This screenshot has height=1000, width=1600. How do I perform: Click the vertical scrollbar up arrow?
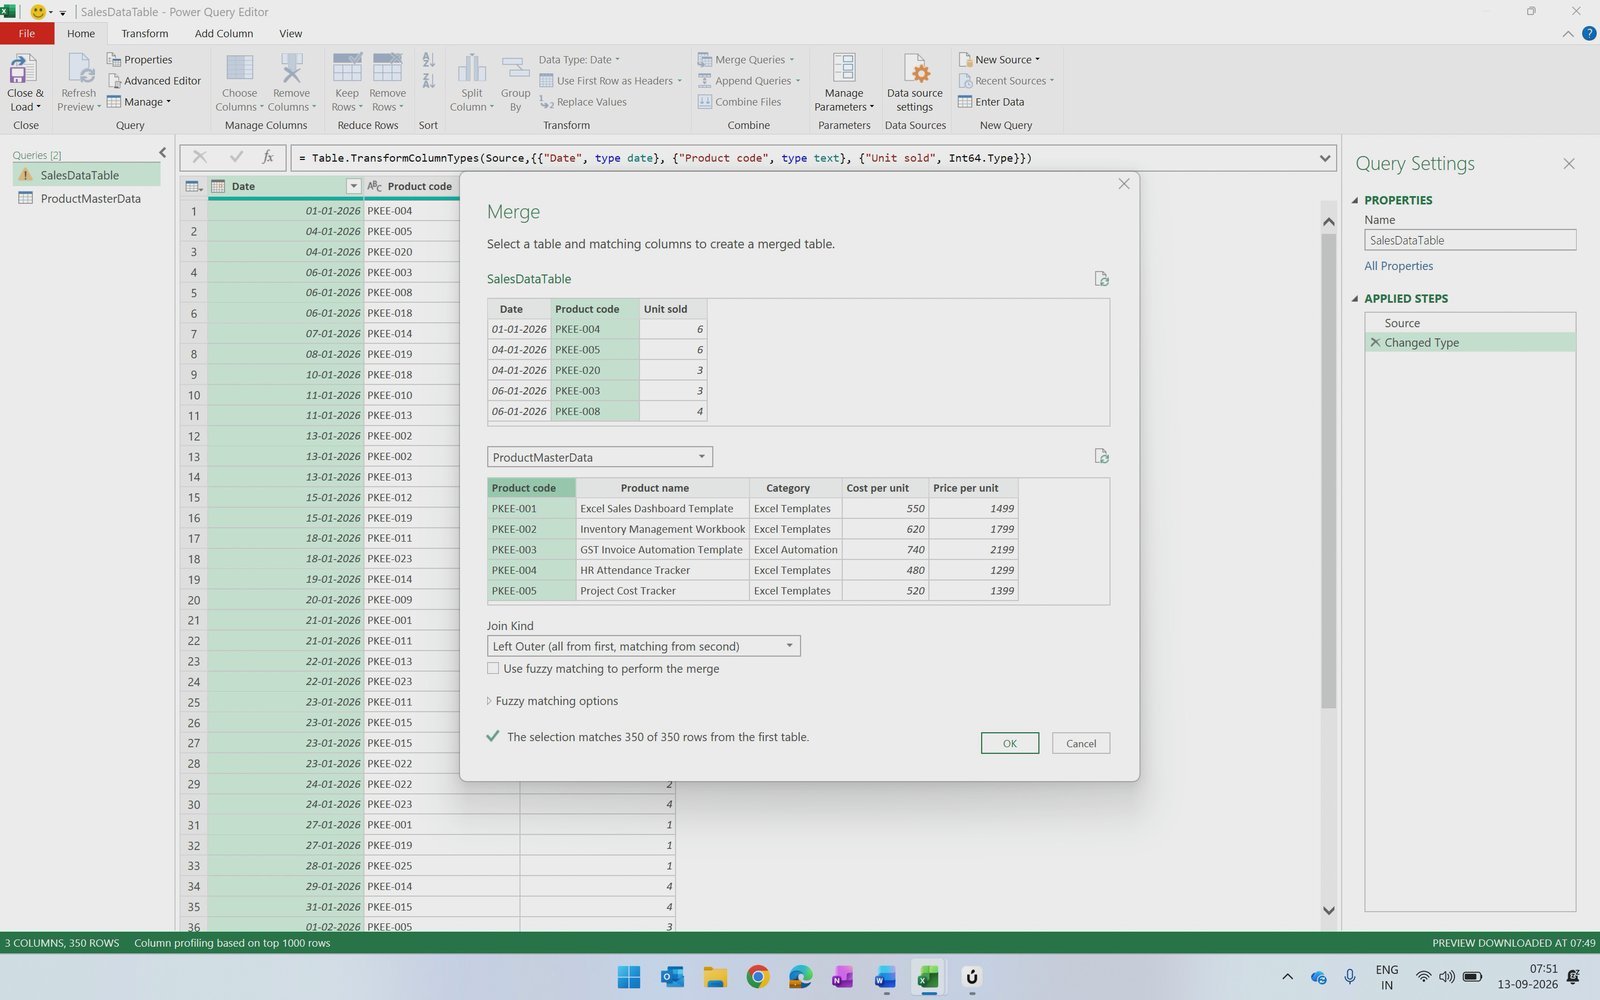pos(1329,222)
